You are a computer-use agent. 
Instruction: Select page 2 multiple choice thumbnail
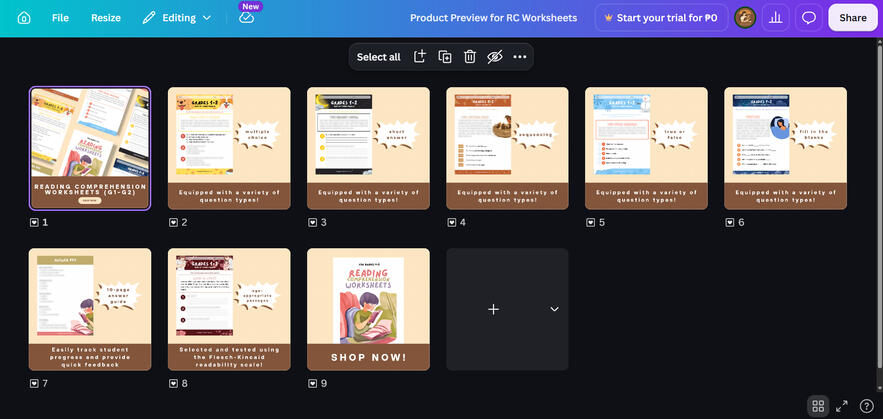[229, 148]
